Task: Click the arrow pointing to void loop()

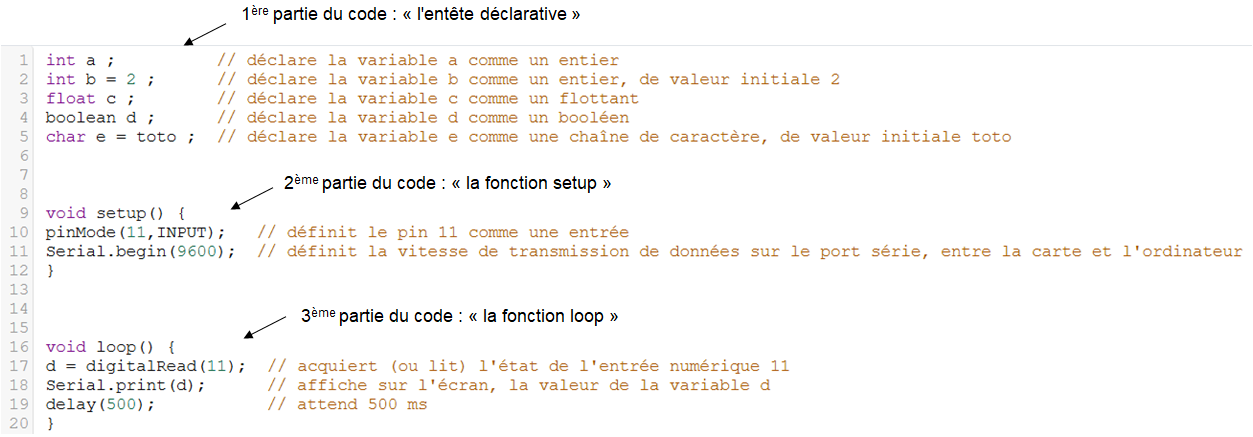Action: (x=265, y=328)
